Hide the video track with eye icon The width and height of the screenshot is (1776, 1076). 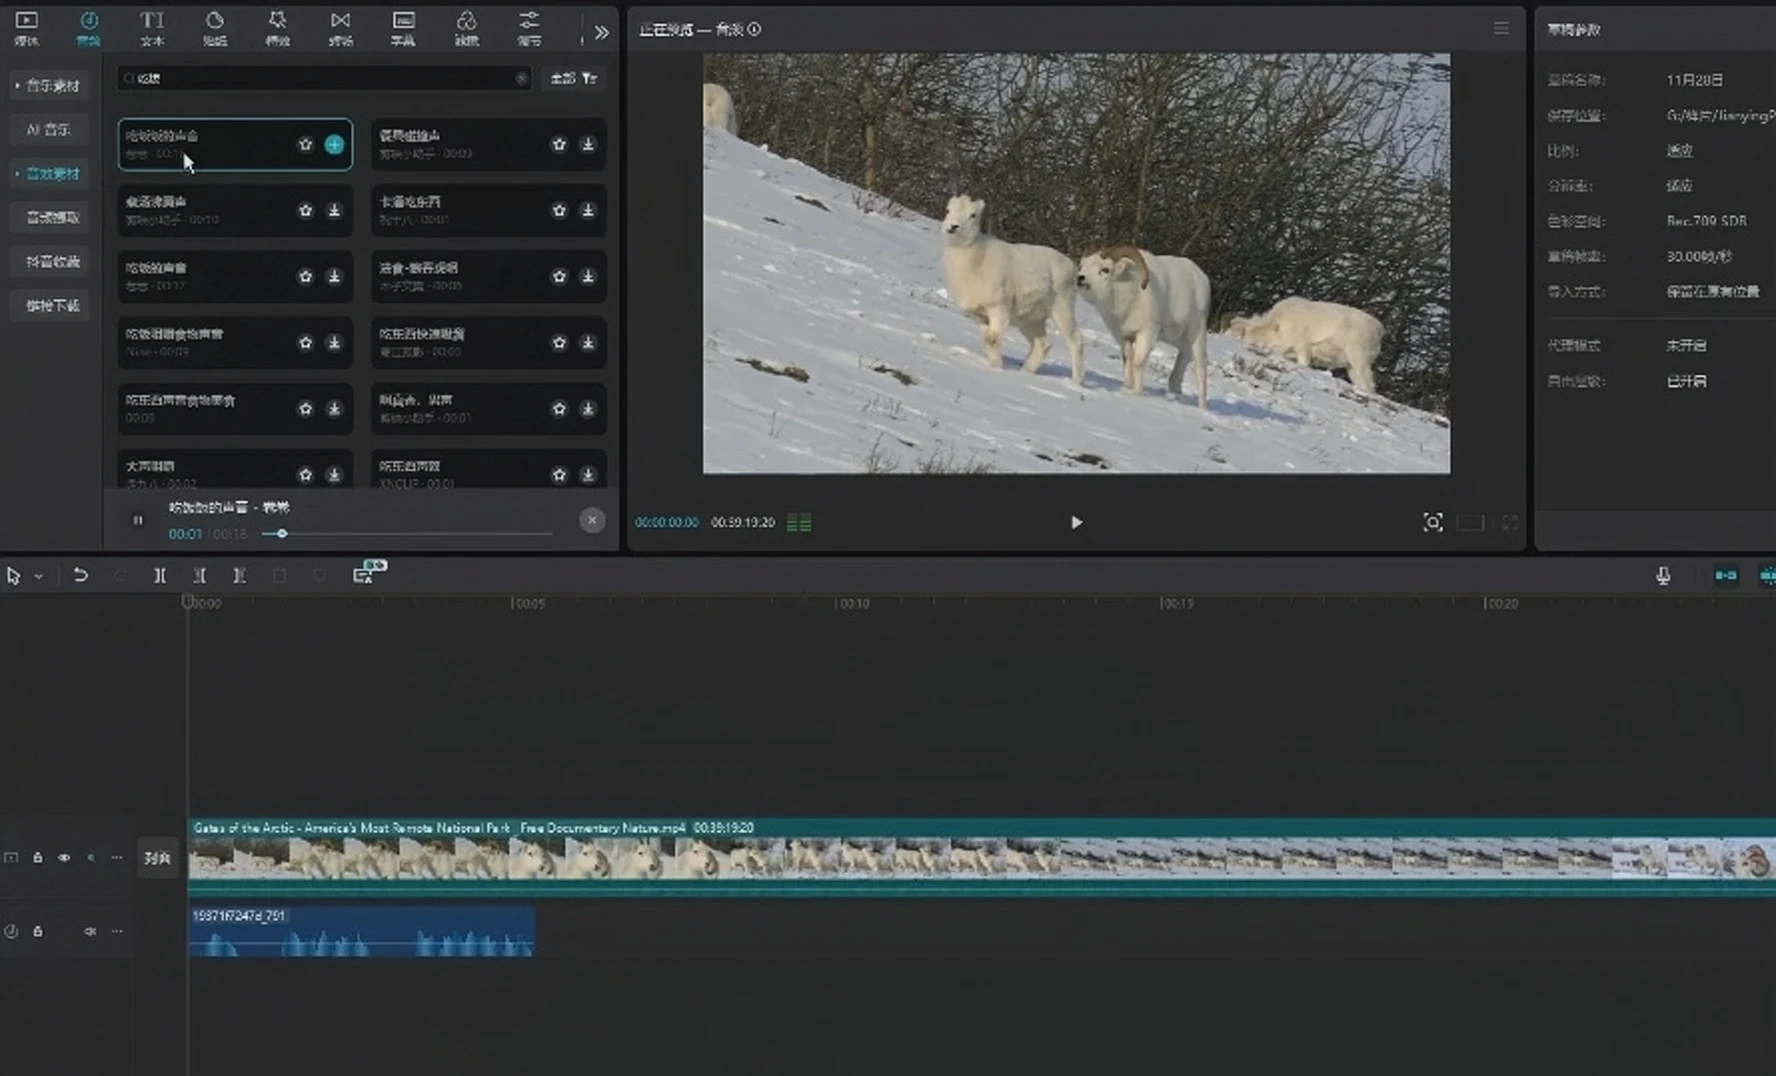tap(64, 858)
